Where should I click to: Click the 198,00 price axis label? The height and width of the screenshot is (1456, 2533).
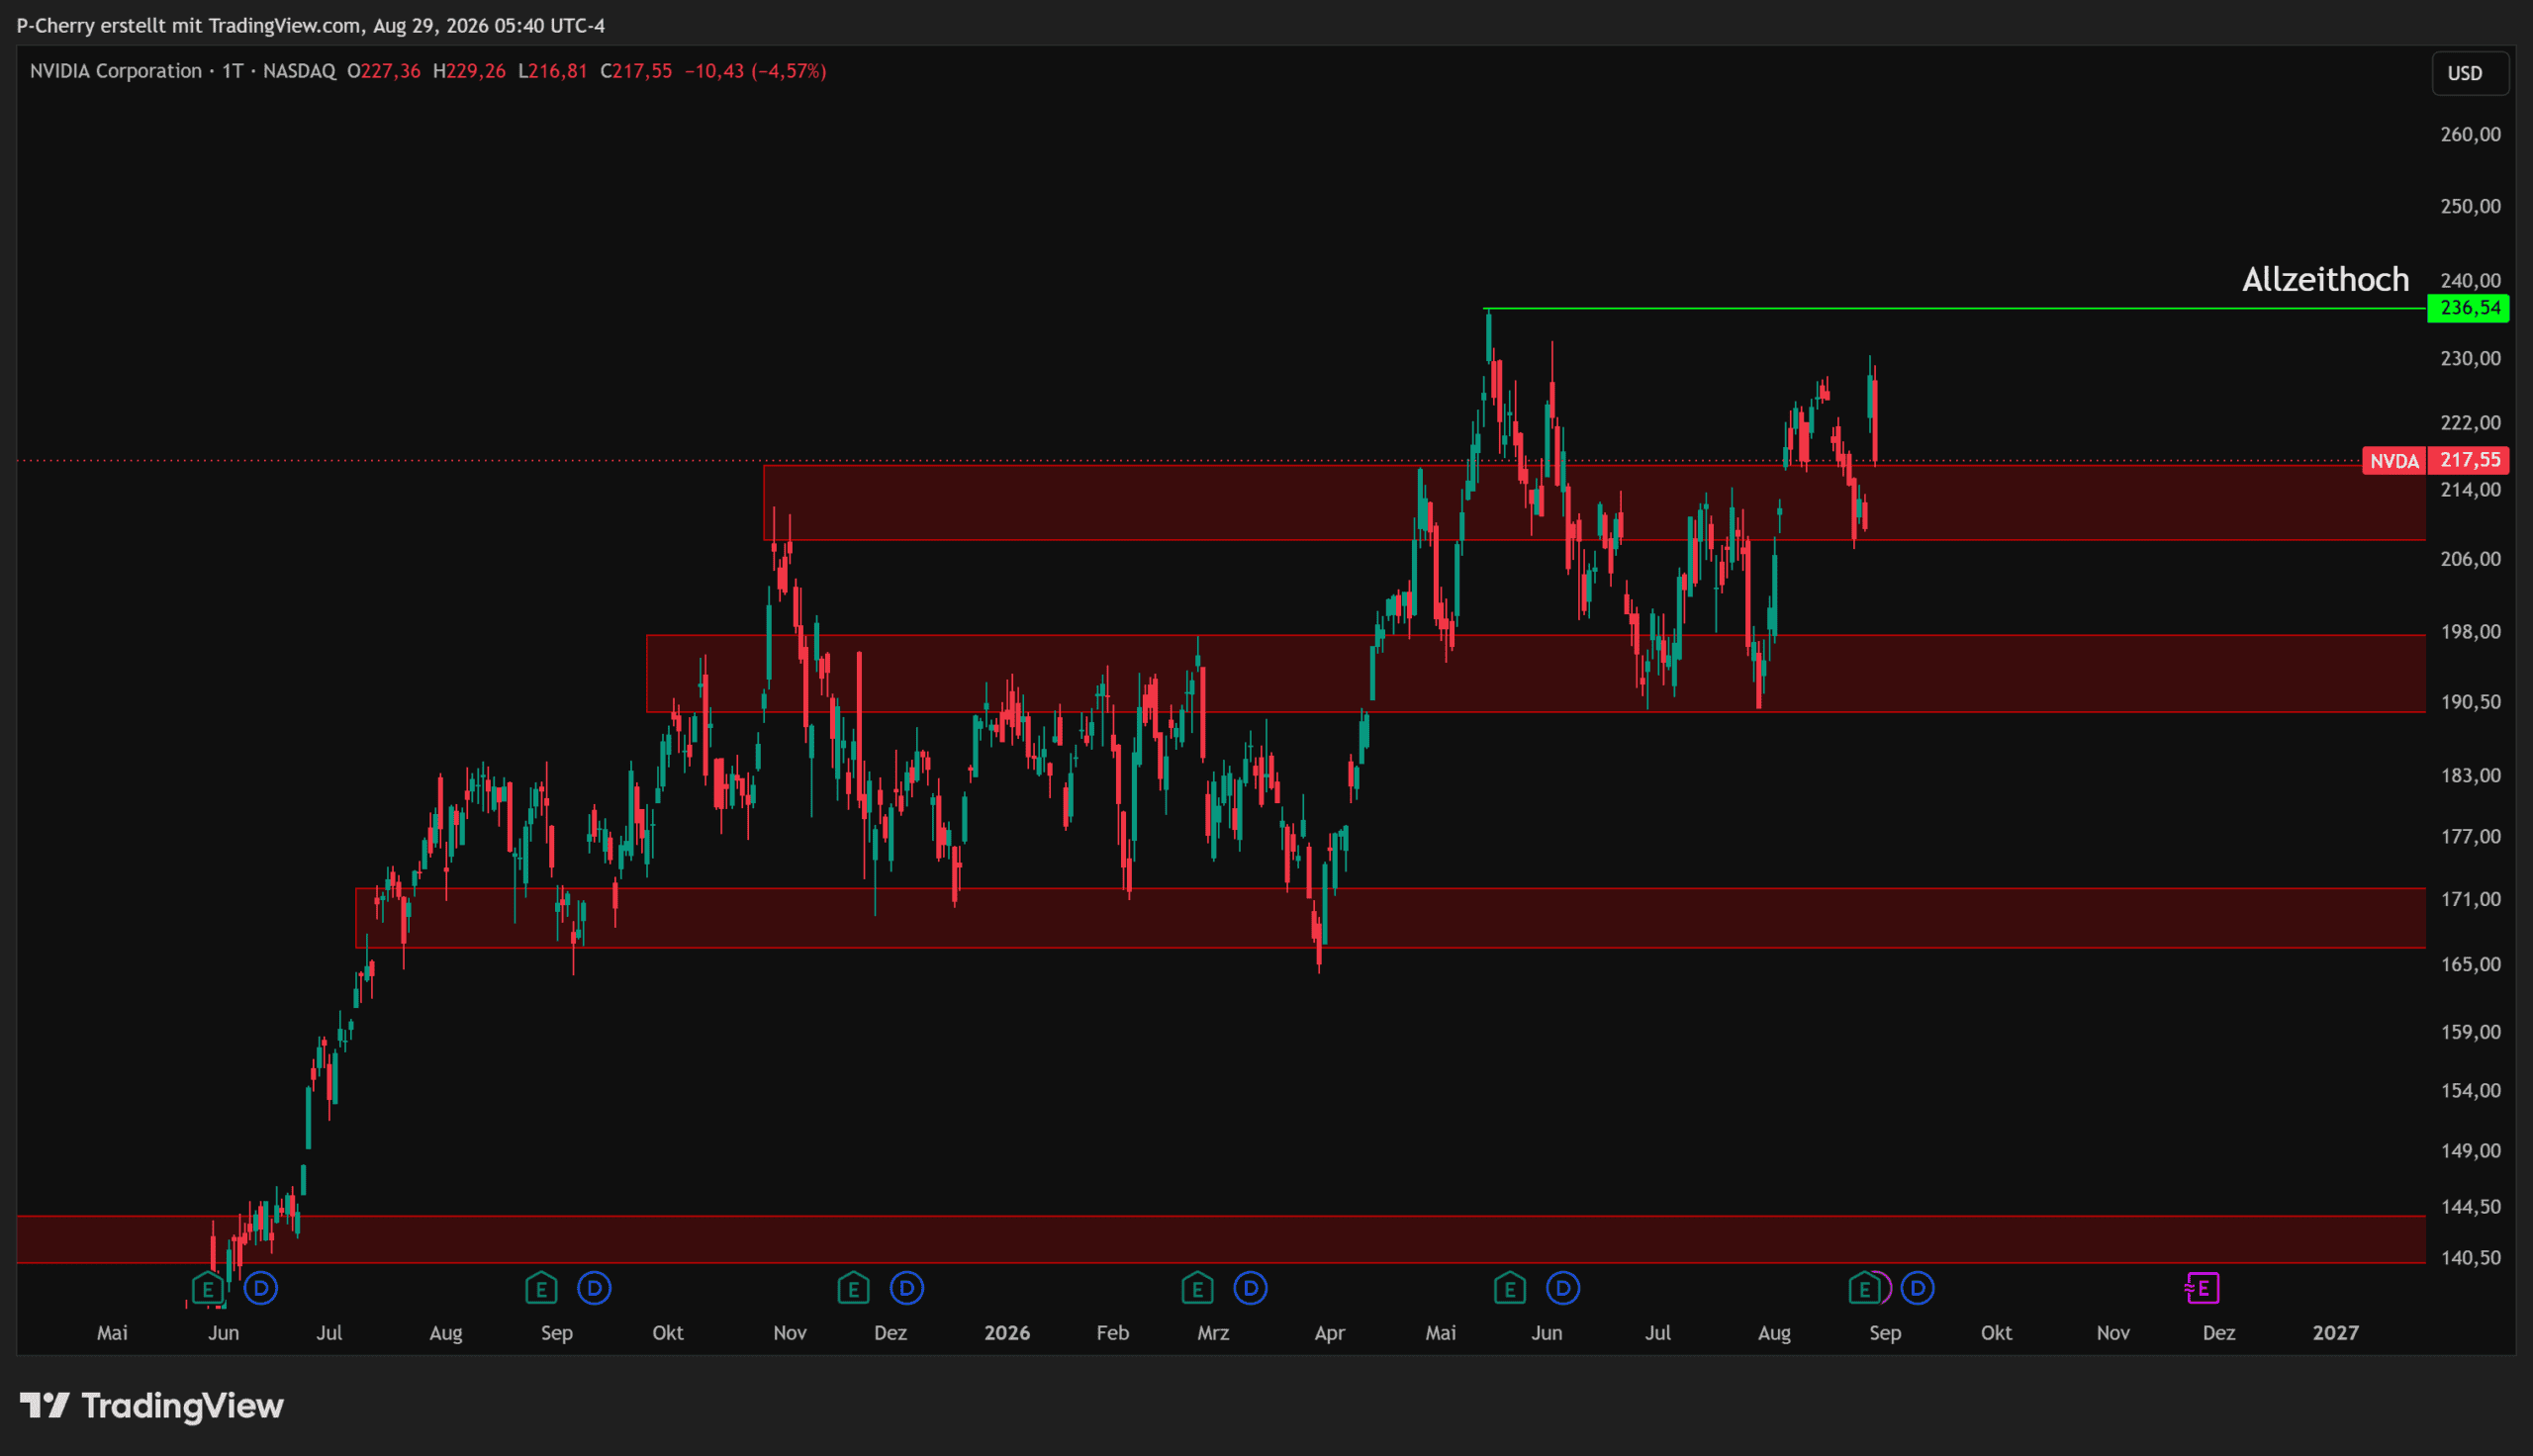pos(2470,632)
